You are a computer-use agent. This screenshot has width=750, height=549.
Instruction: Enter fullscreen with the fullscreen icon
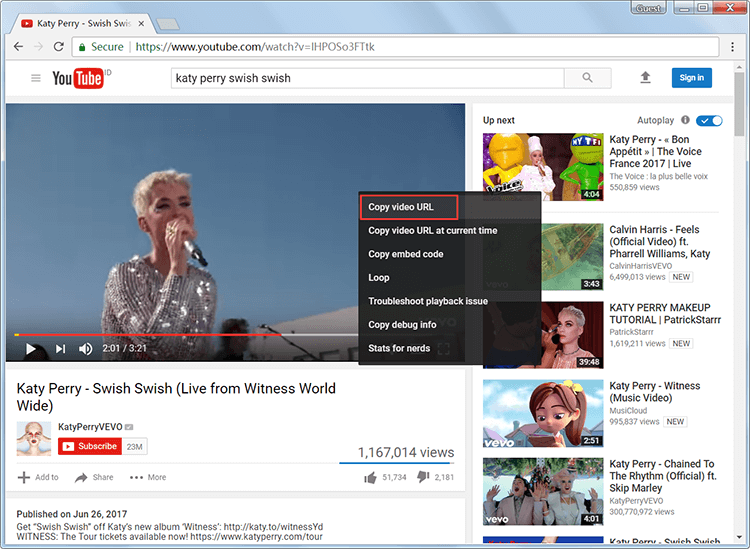pyautogui.click(x=443, y=349)
